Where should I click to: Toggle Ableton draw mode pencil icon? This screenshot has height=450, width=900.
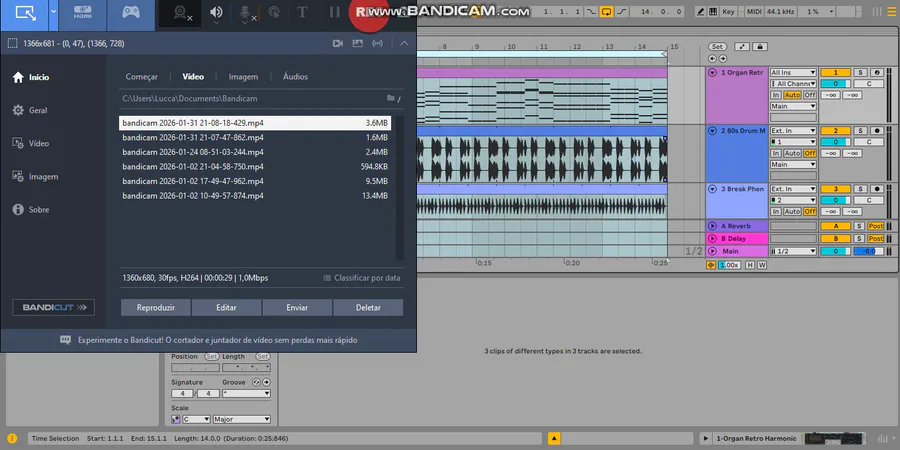point(700,11)
